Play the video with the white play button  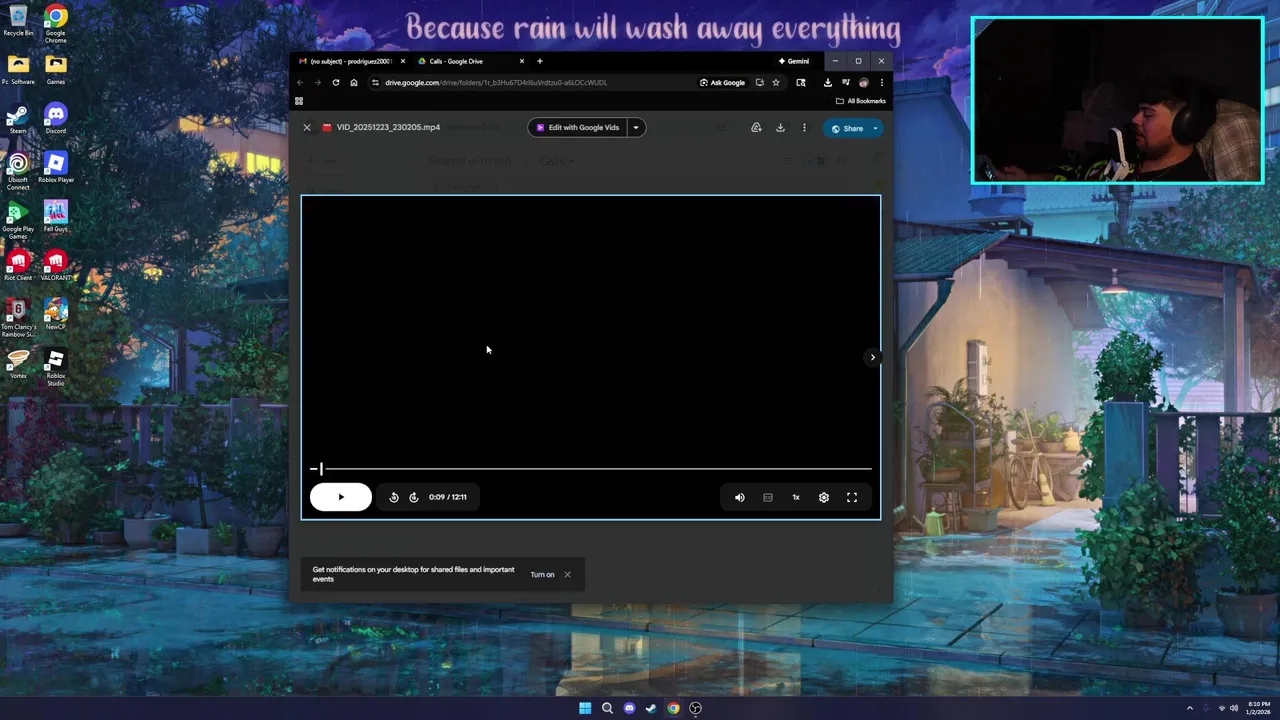coord(340,497)
